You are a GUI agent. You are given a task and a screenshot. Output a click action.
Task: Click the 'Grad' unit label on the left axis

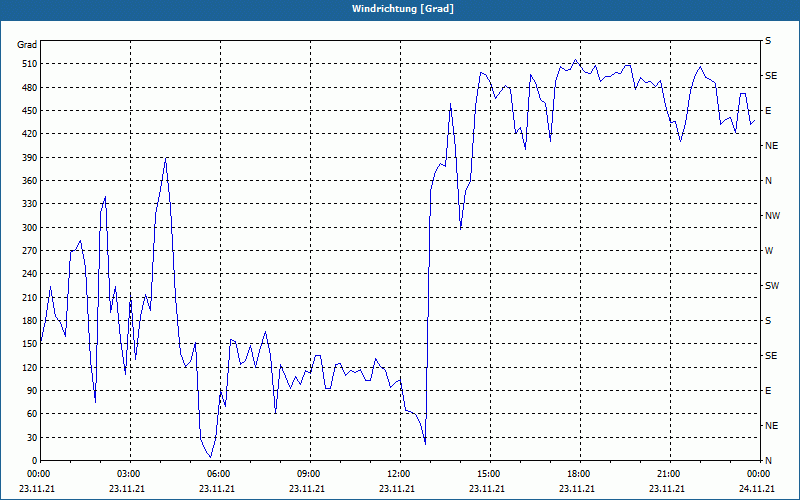pos(27,45)
